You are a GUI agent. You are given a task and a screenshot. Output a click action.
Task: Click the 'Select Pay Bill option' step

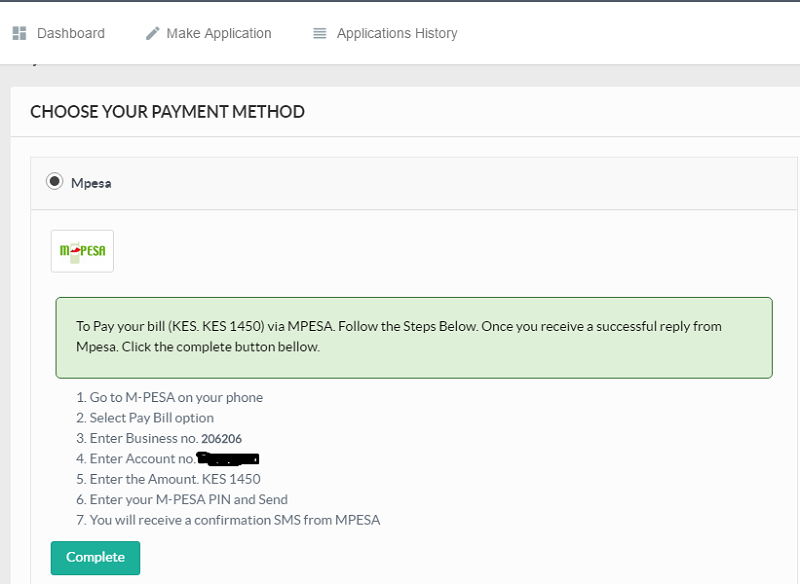point(145,418)
